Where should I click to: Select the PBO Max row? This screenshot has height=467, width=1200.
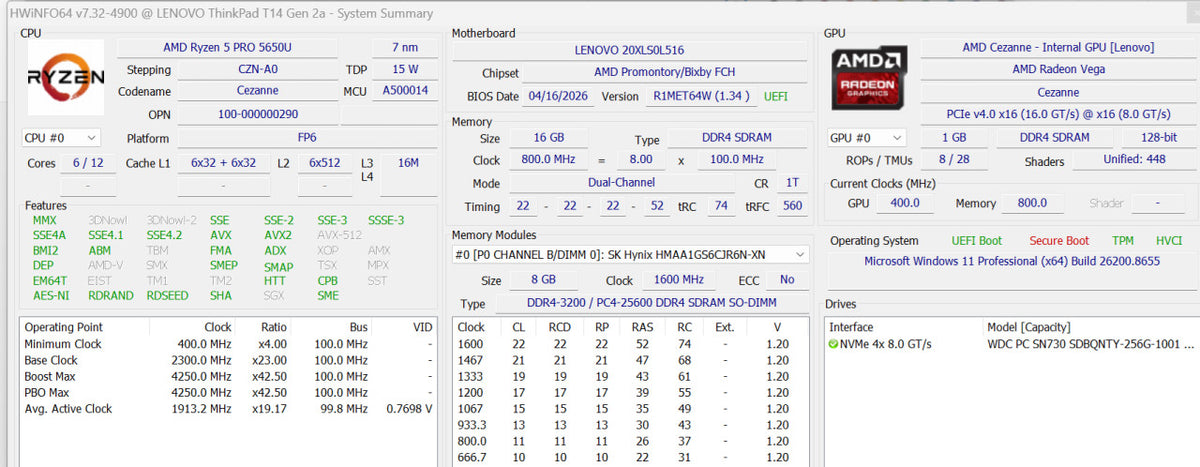pyautogui.click(x=229, y=392)
